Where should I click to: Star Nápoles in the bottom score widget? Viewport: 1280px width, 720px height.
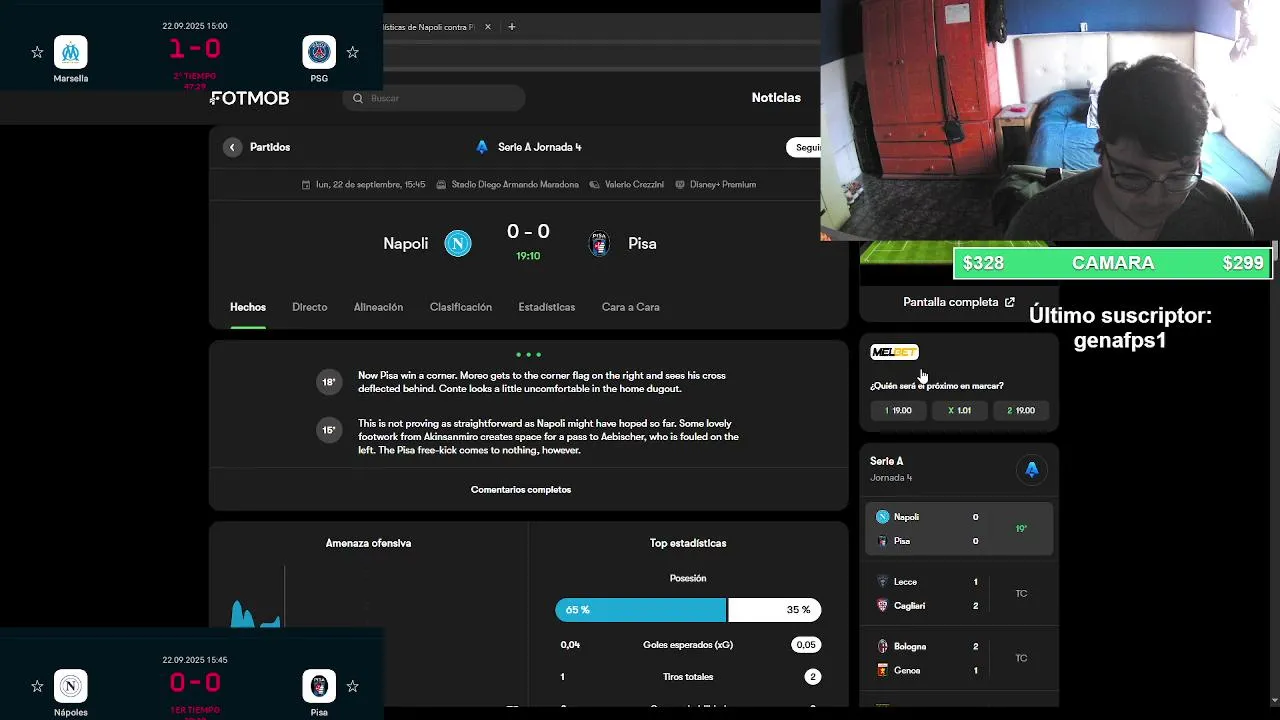(37, 686)
